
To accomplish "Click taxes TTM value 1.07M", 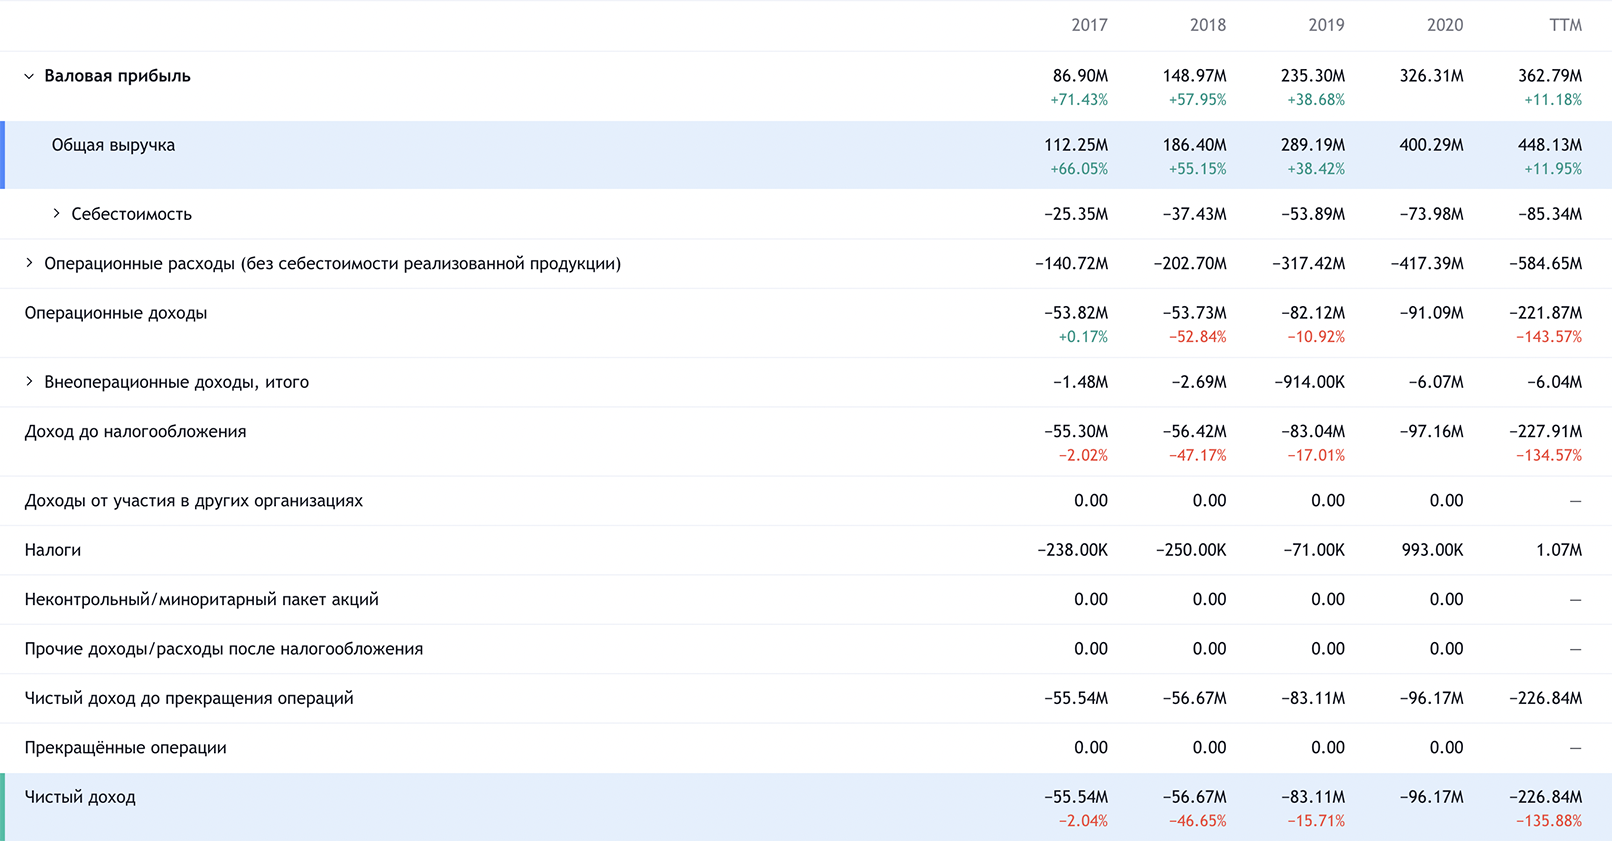I will (x=1560, y=550).
